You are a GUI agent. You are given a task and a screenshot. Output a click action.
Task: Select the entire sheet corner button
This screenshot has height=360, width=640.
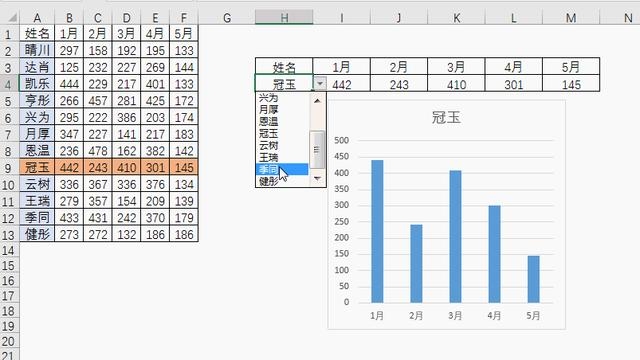pyautogui.click(x=11, y=18)
